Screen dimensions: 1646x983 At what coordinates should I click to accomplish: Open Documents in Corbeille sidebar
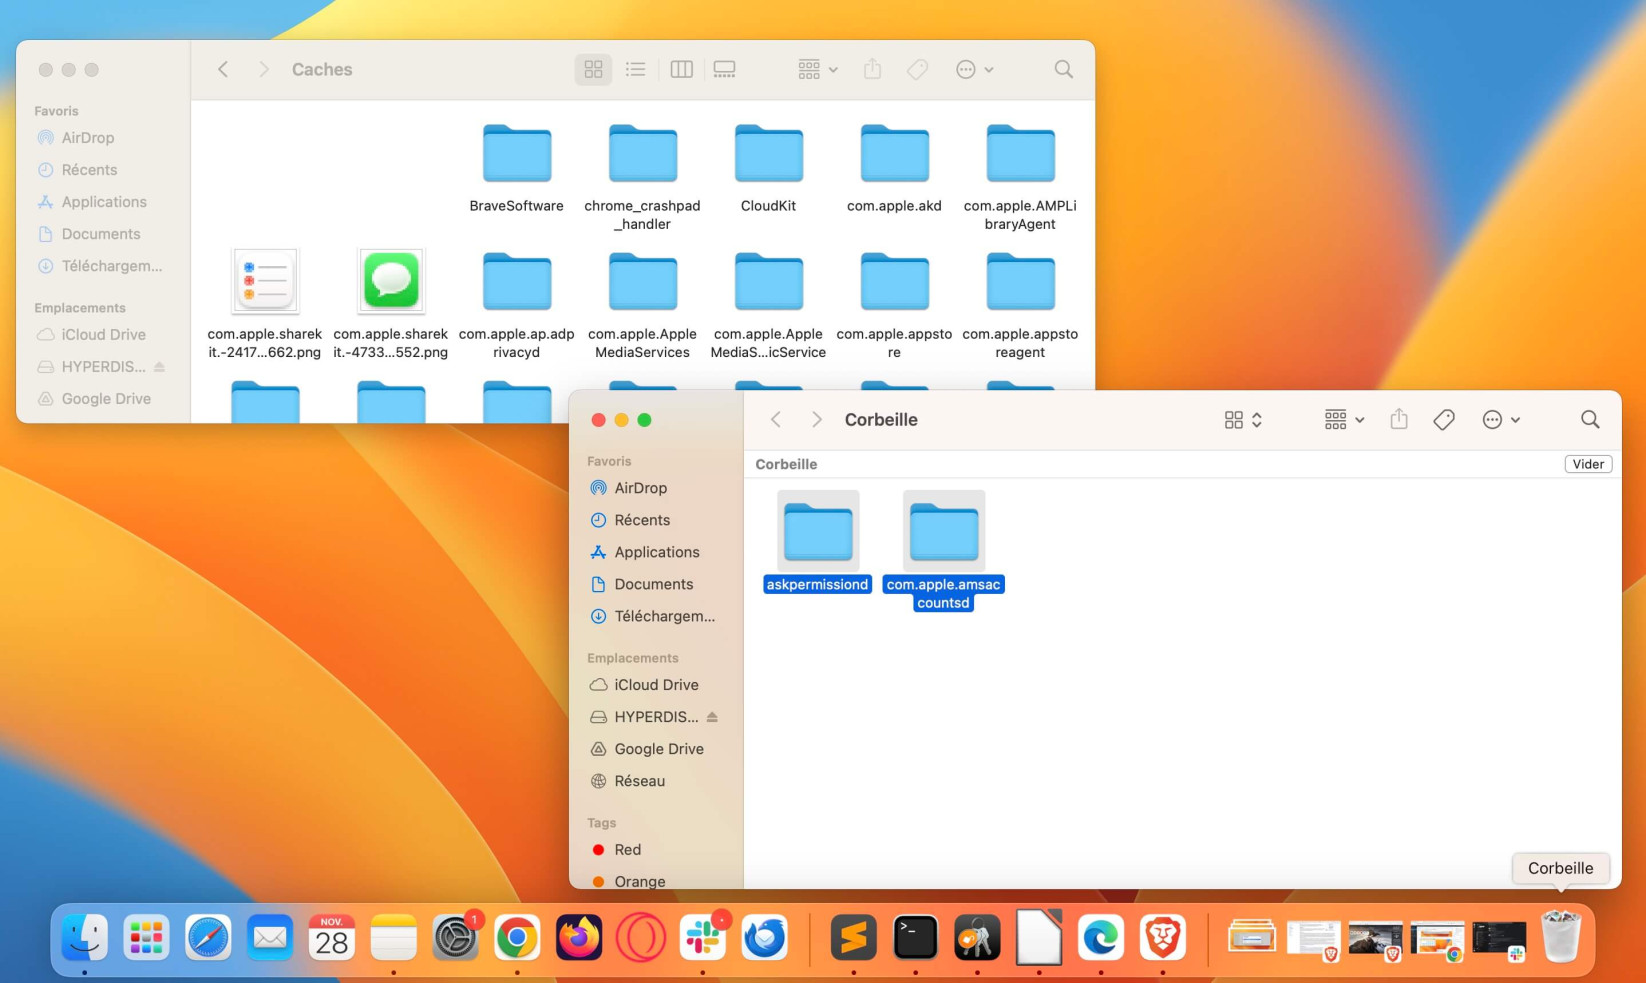[655, 584]
